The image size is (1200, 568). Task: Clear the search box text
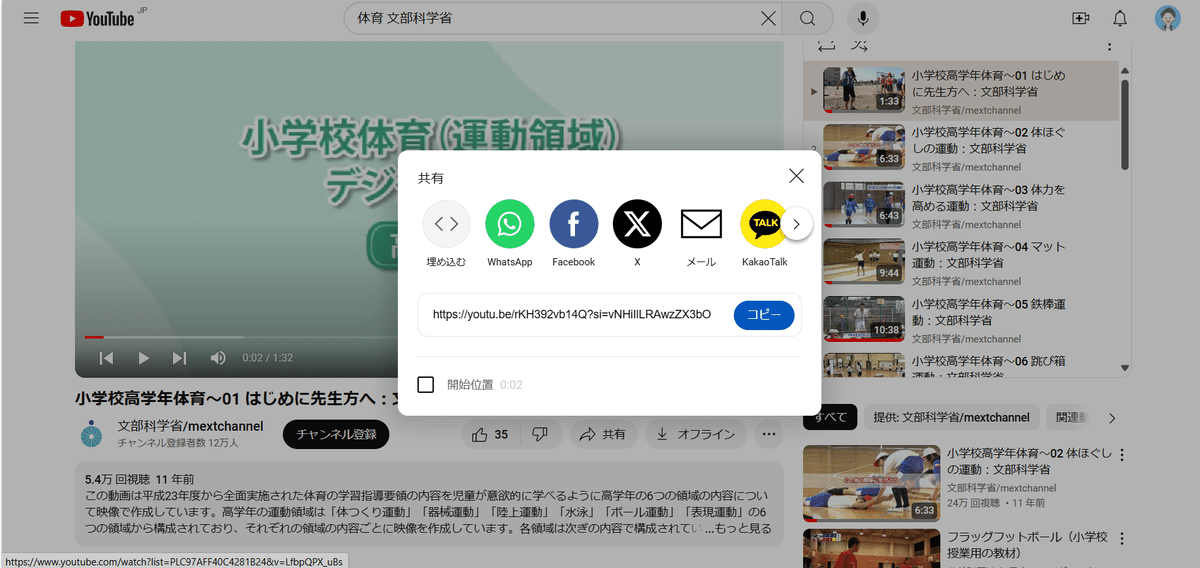[x=768, y=18]
